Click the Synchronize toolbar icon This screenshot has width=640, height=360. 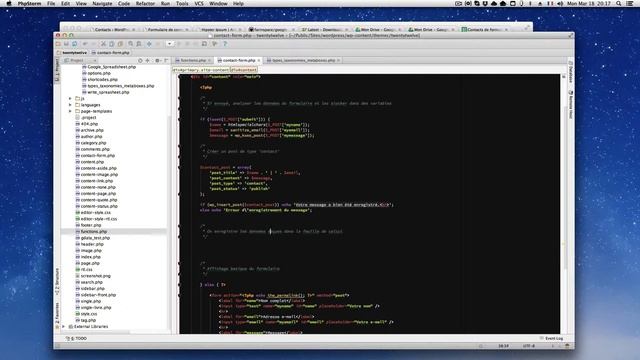[x=75, y=44]
